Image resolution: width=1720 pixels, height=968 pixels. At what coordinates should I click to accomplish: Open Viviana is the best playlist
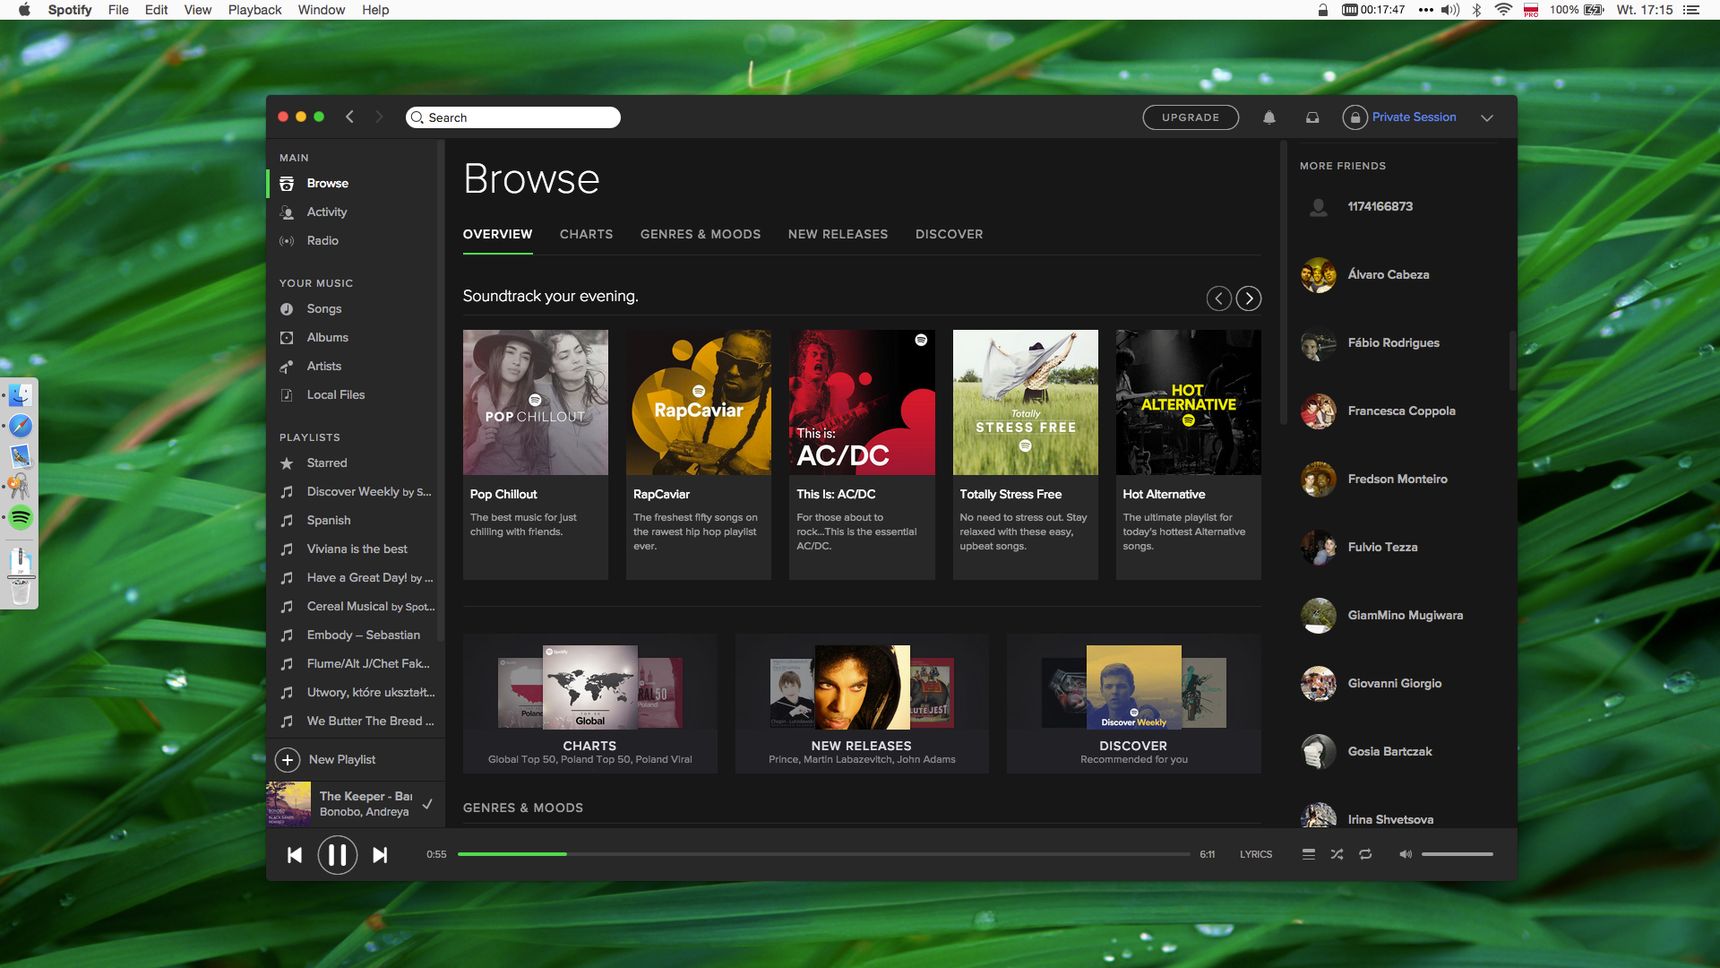tap(355, 549)
